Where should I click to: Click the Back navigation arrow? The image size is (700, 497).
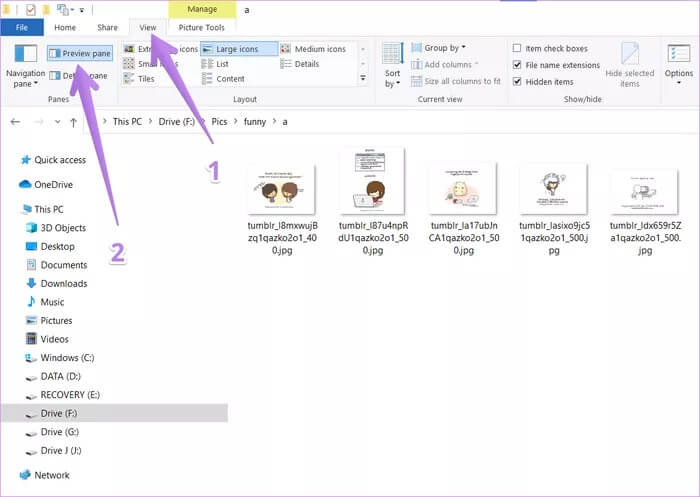[15, 121]
